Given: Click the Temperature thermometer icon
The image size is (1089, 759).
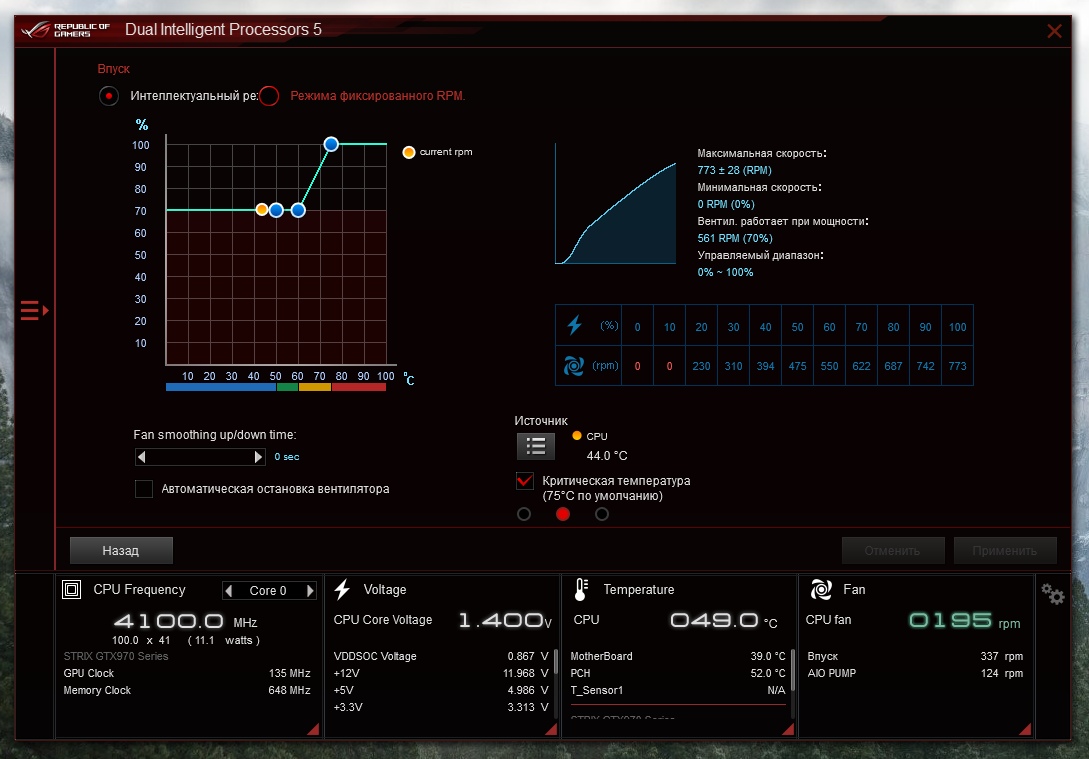Looking at the screenshot, I should 581,590.
